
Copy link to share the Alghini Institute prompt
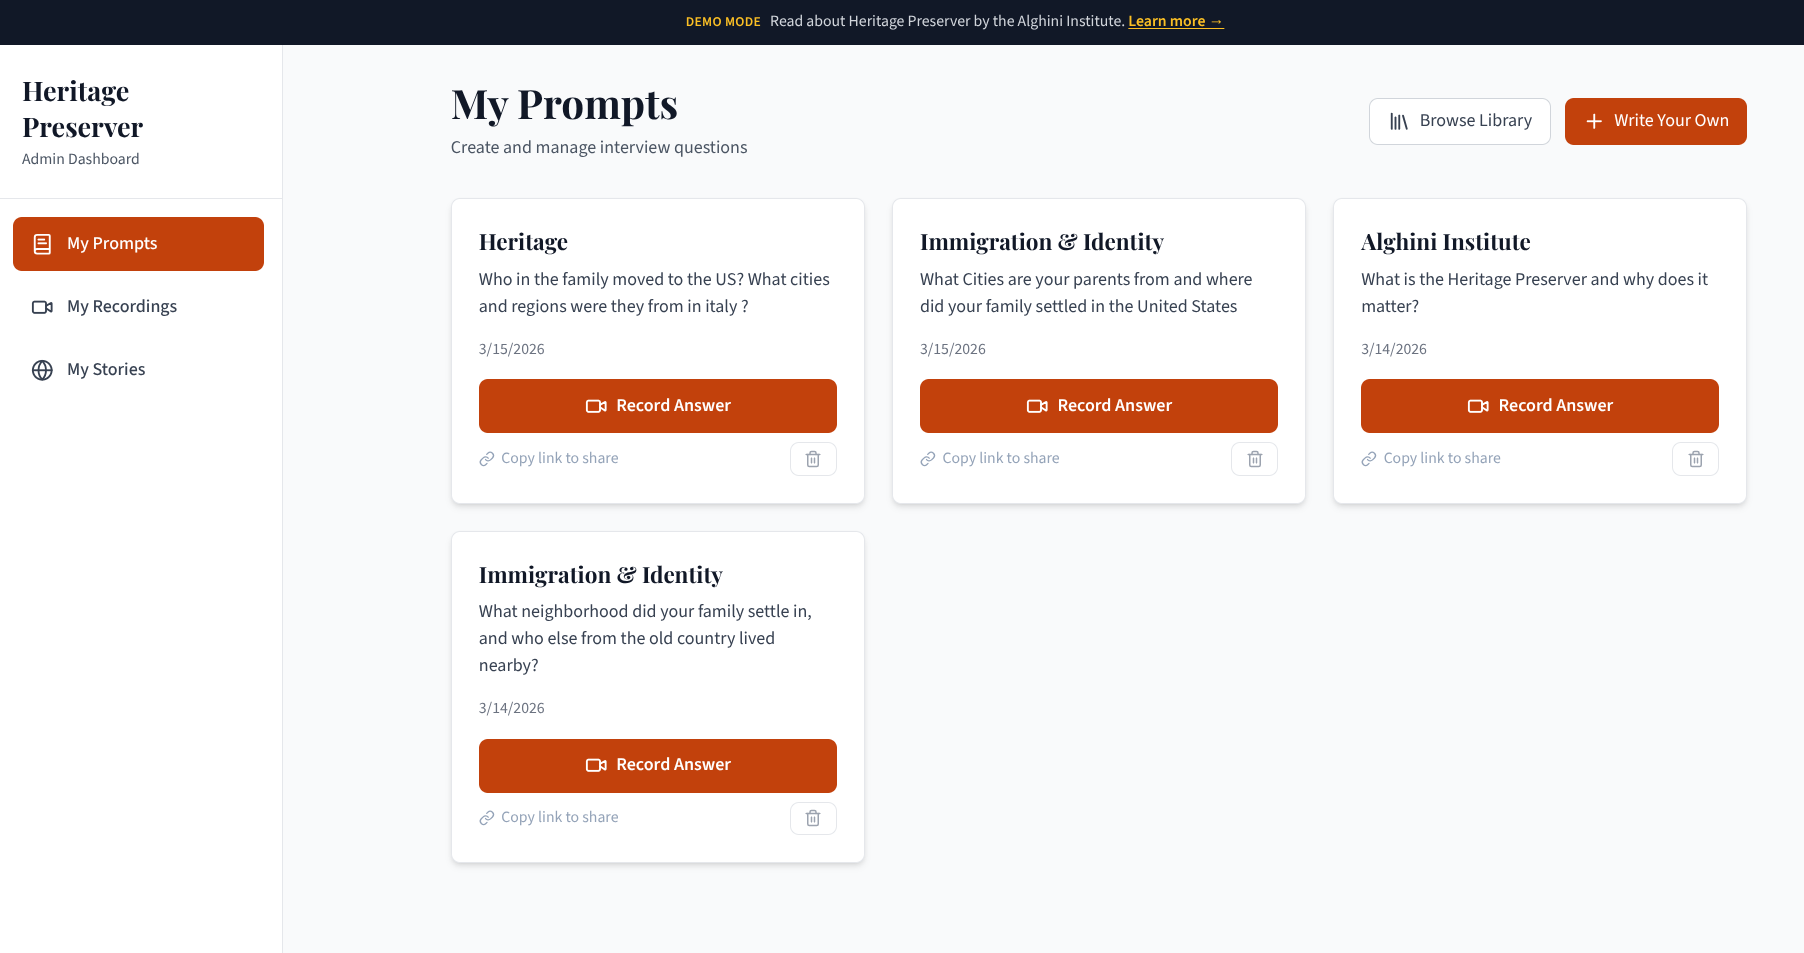1430,458
